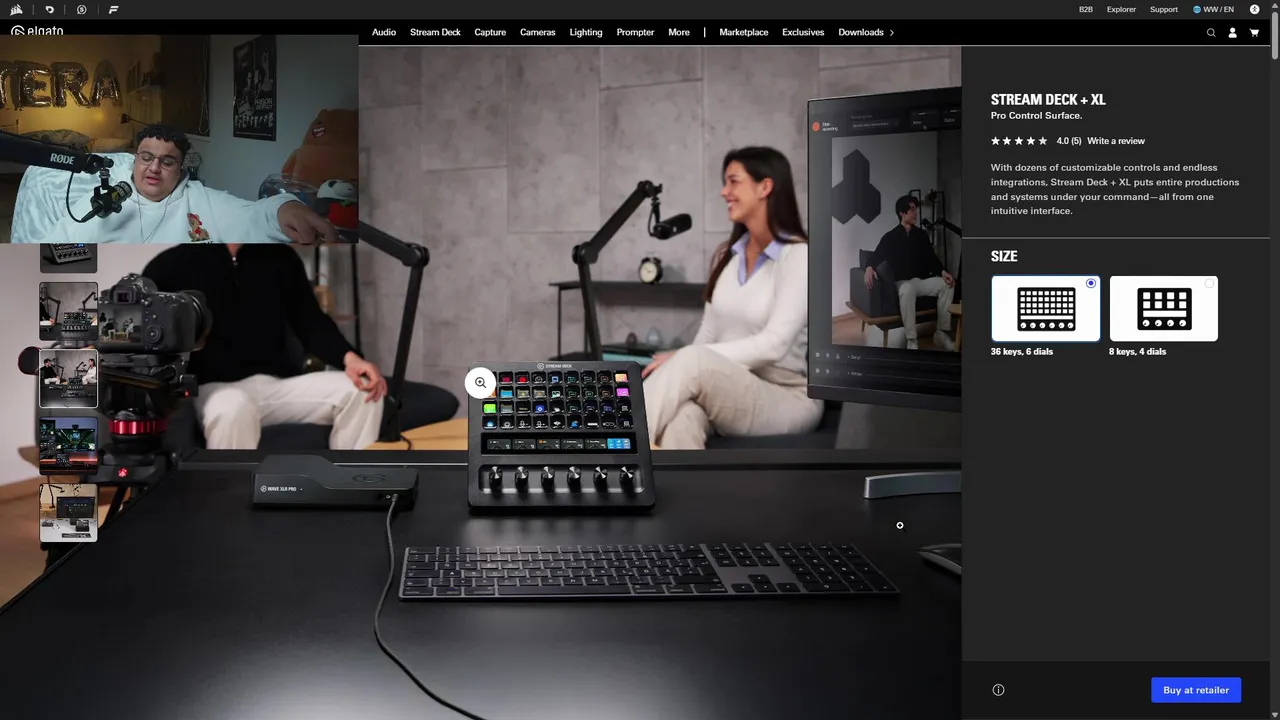Open the Stream Deck menu
Image resolution: width=1280 pixels, height=720 pixels.
click(x=435, y=32)
